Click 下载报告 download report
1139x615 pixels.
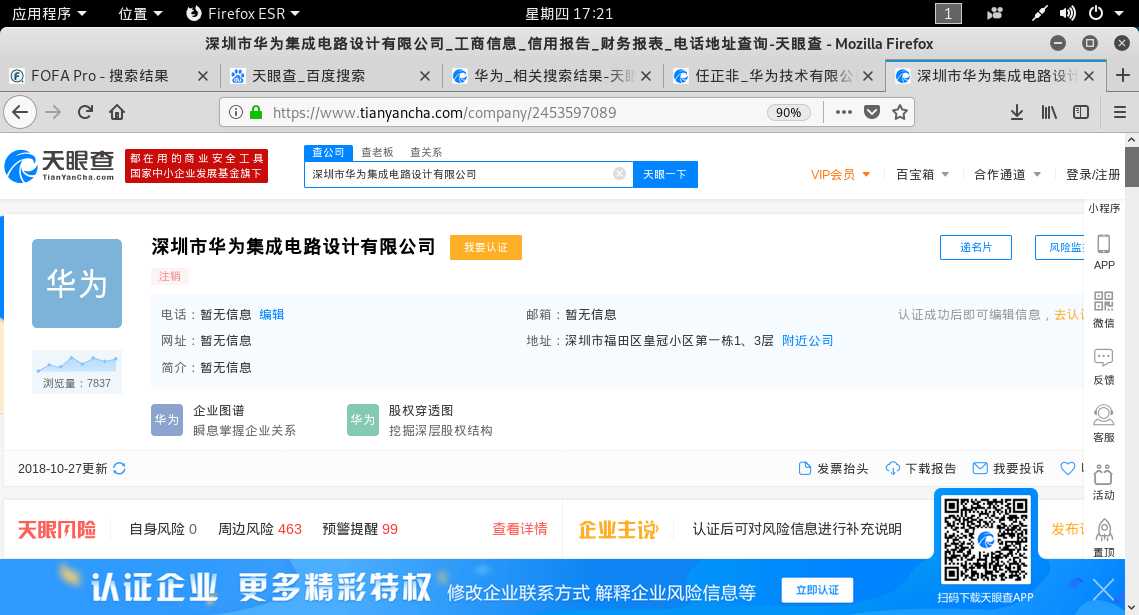(x=921, y=468)
